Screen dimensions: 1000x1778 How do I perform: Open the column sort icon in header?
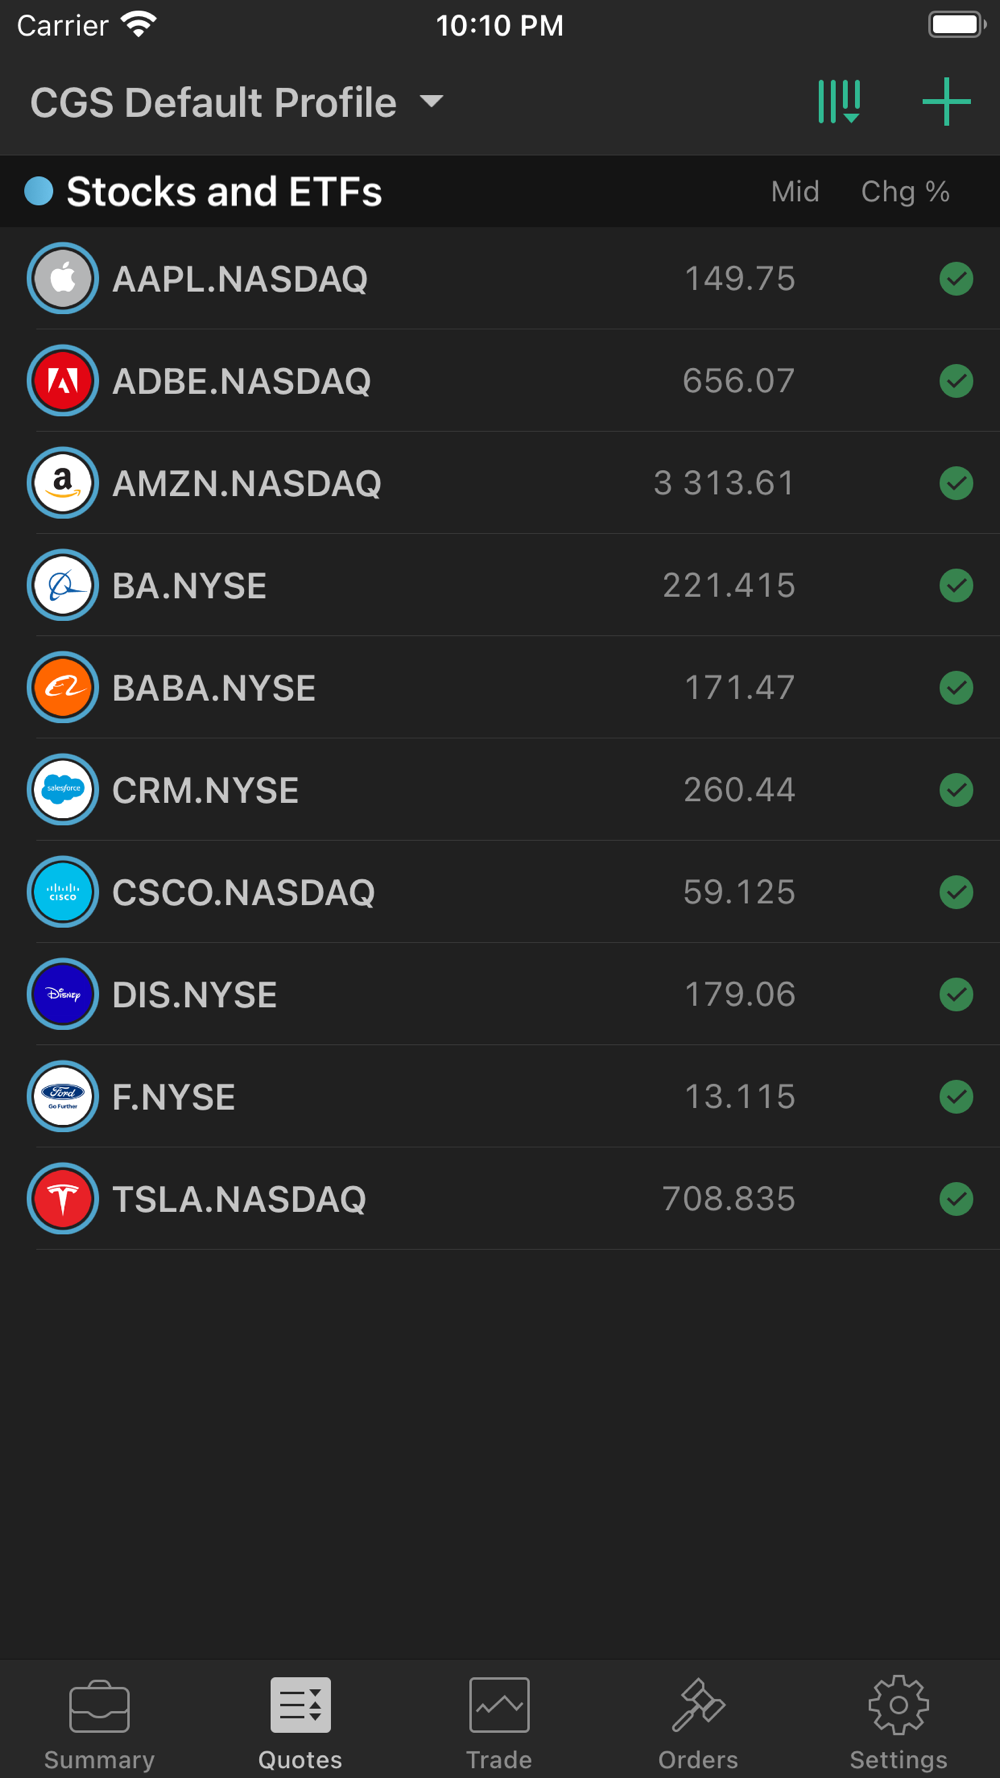(x=839, y=102)
